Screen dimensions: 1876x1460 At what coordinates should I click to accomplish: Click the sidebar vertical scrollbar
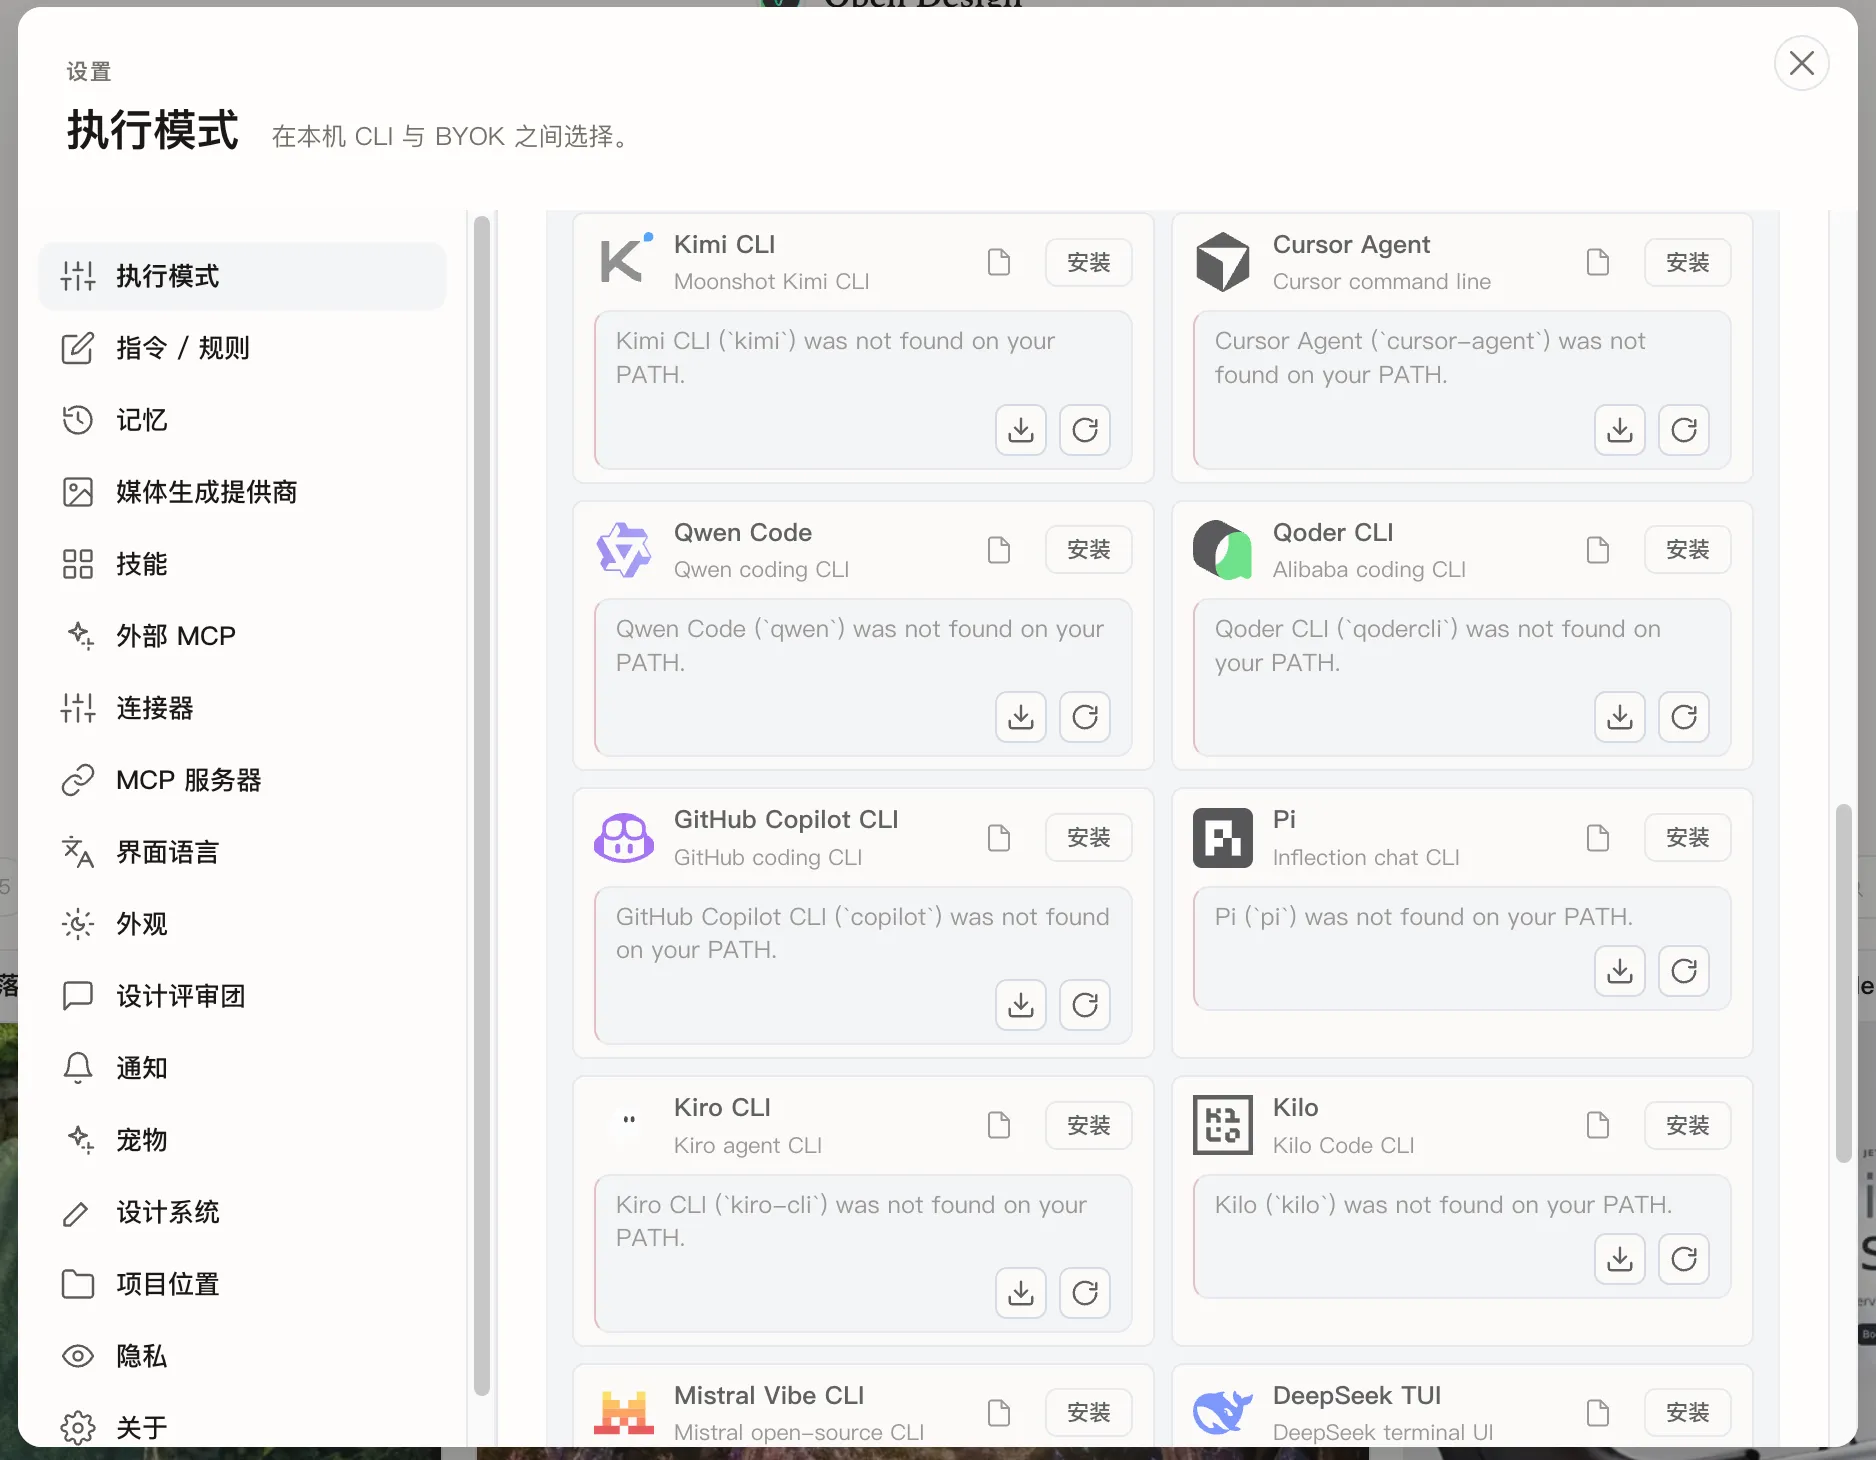point(481,806)
